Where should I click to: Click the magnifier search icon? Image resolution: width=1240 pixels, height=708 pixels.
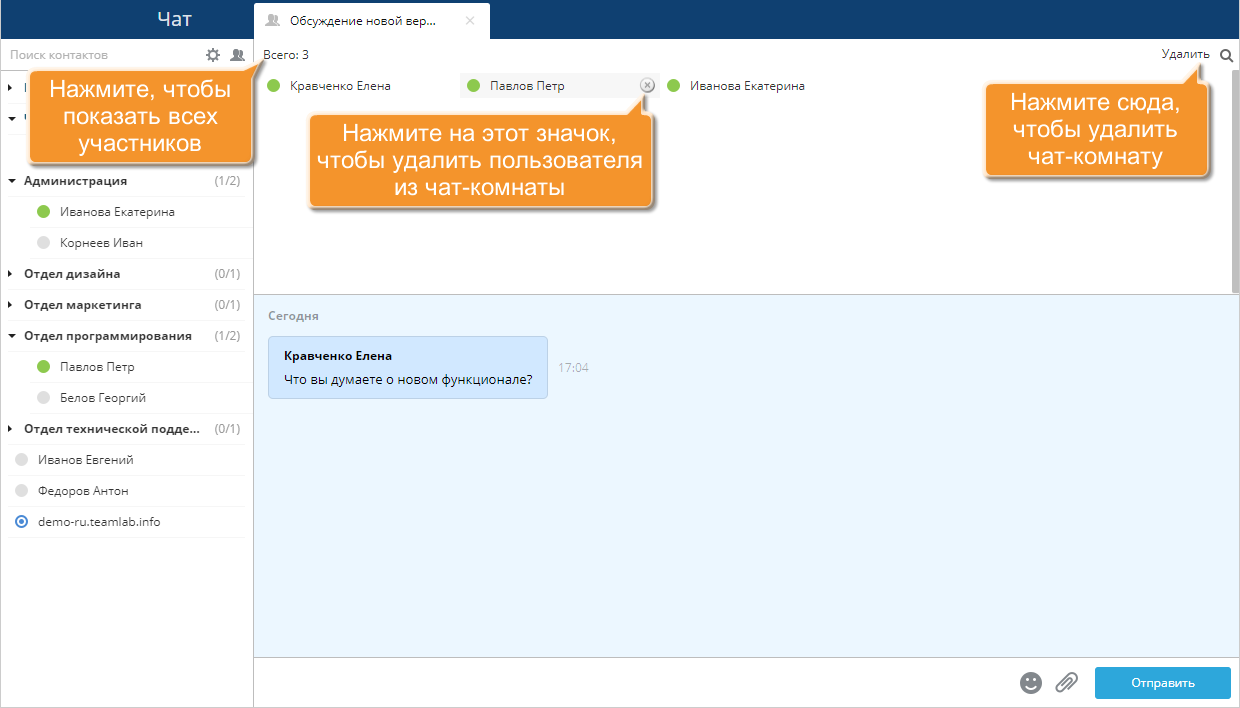pyautogui.click(x=1226, y=55)
